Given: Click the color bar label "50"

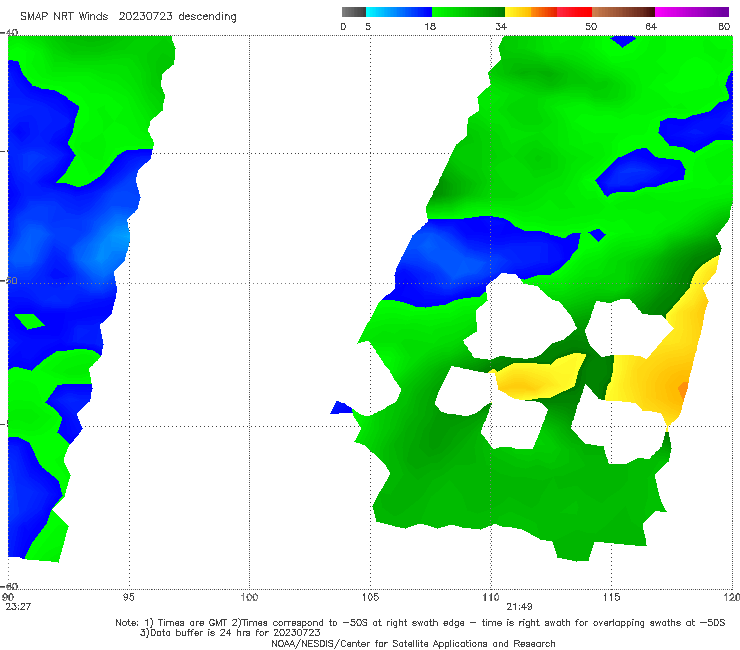Looking at the screenshot, I should pos(591,26).
